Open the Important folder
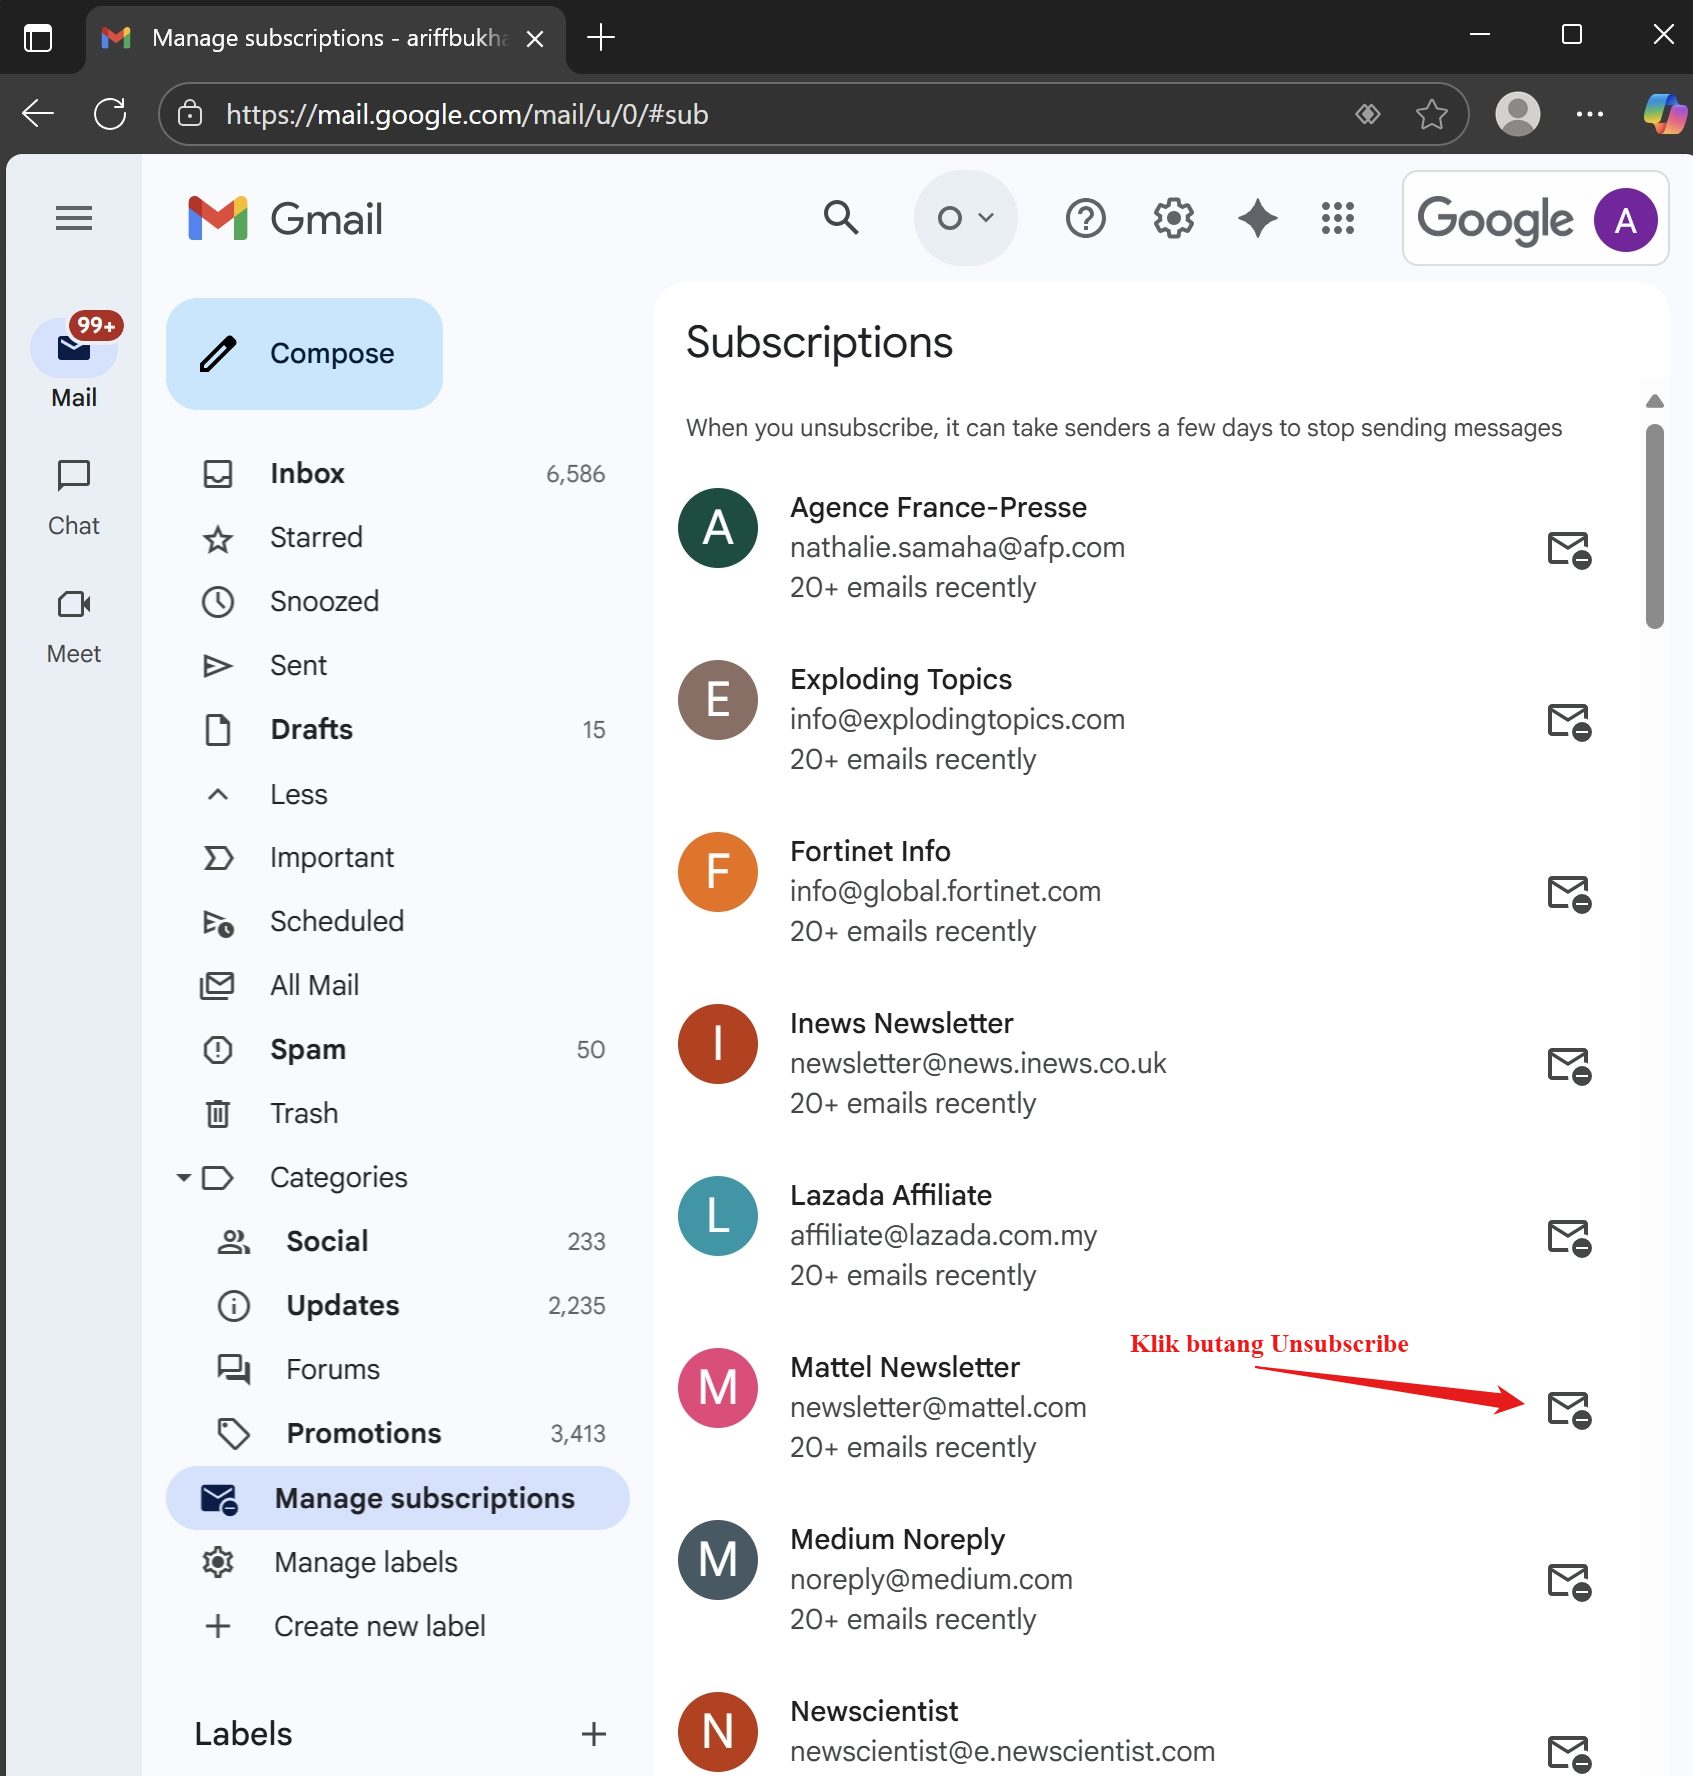Viewport: 1693px width, 1776px height. coord(398,857)
